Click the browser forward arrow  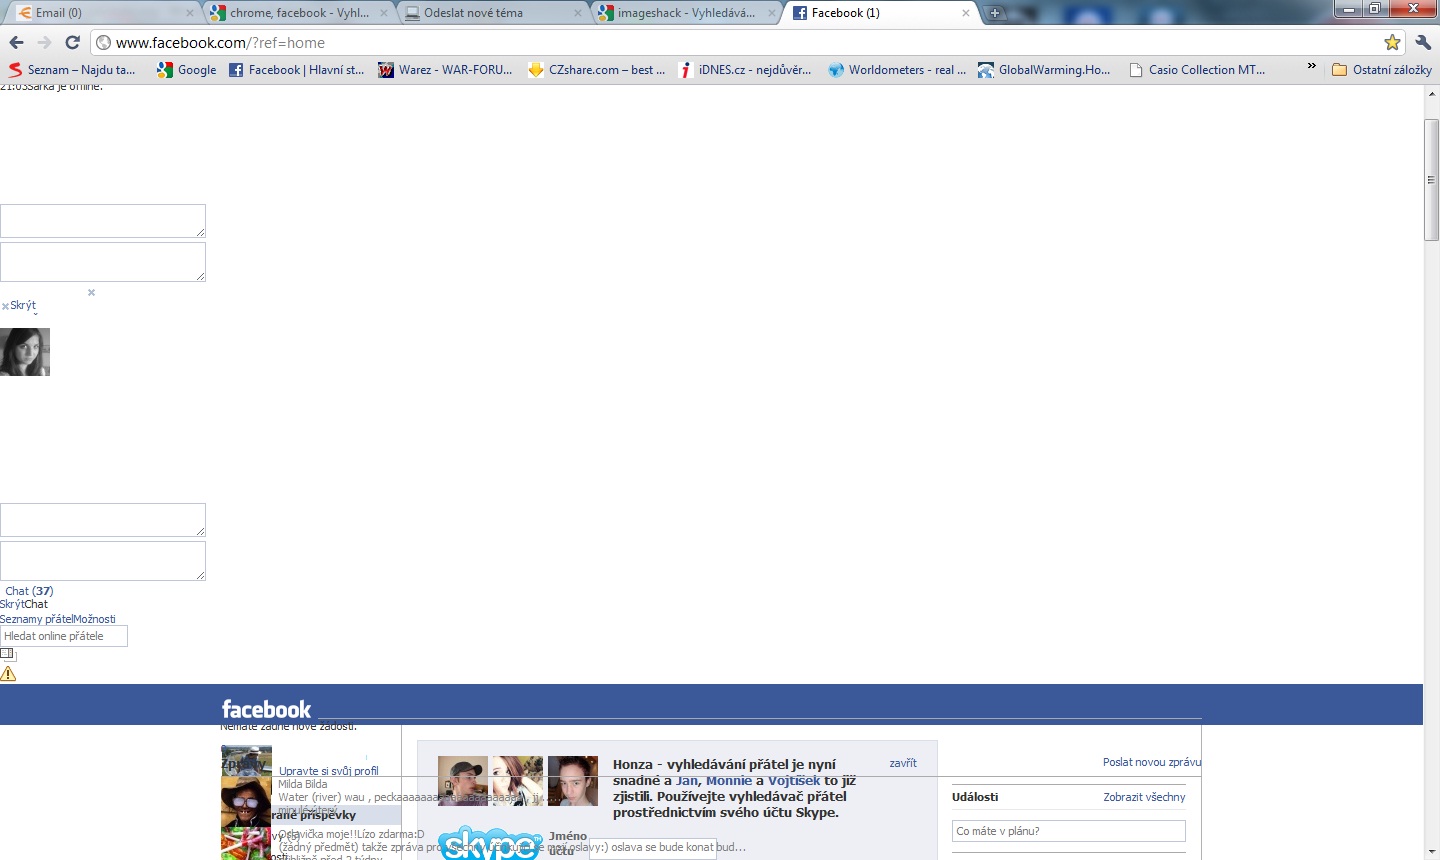tap(44, 43)
